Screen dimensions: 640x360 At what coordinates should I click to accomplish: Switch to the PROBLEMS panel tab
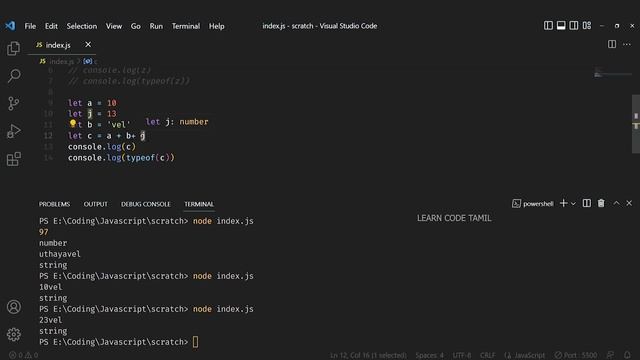tap(54, 204)
